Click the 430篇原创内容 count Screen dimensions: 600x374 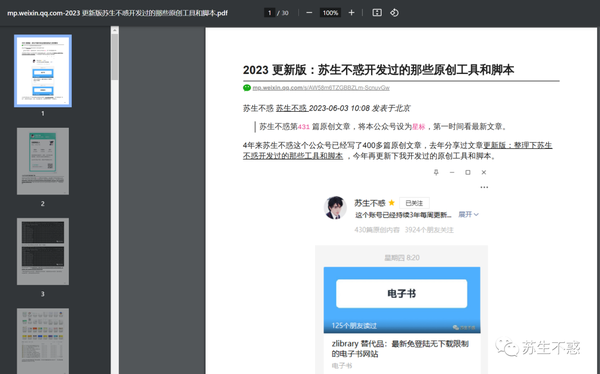click(x=377, y=230)
